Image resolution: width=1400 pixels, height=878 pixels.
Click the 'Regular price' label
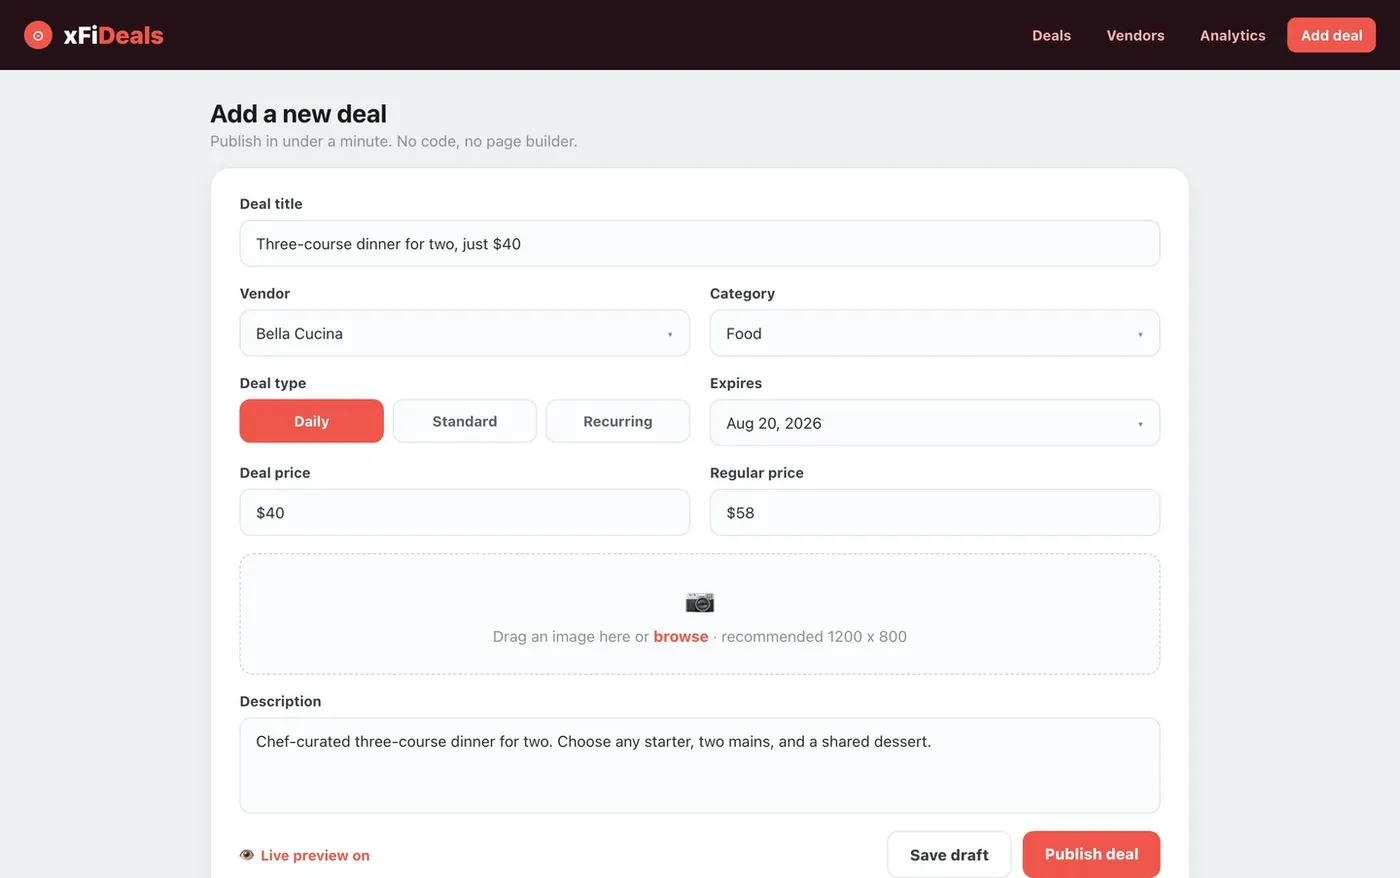pos(757,472)
